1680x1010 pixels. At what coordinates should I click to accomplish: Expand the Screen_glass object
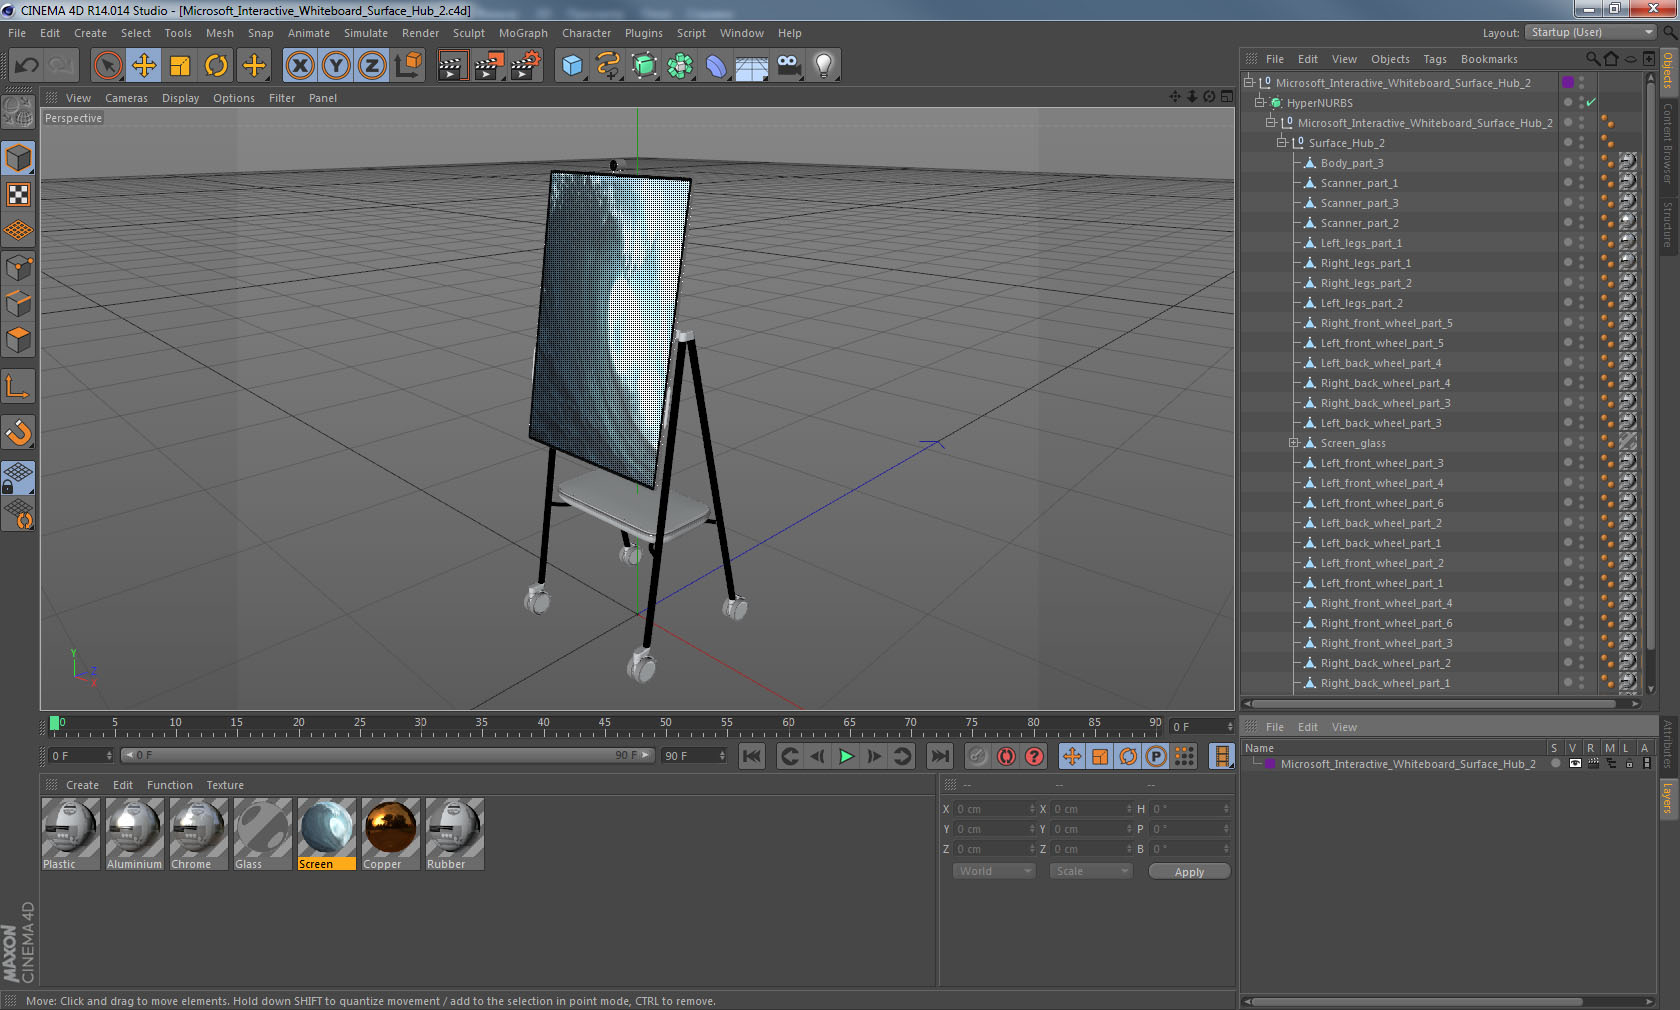[1293, 443]
